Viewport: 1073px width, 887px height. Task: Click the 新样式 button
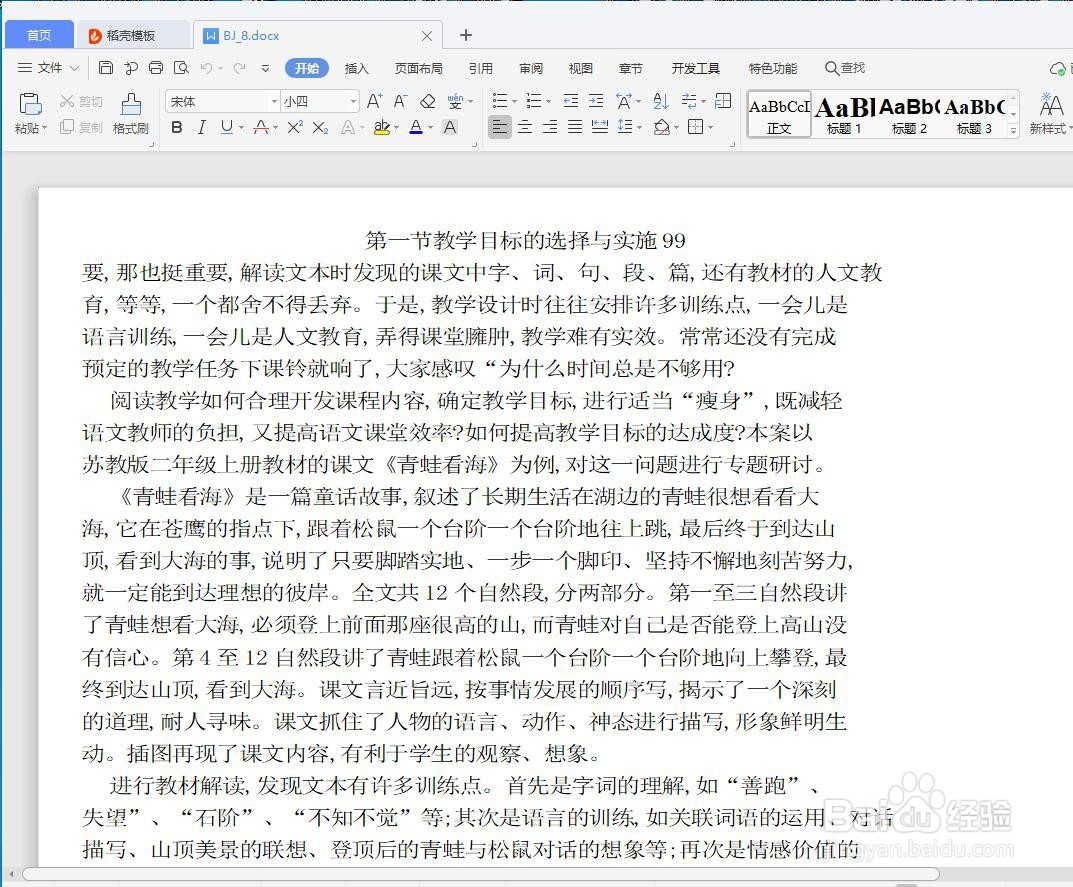coord(1050,112)
